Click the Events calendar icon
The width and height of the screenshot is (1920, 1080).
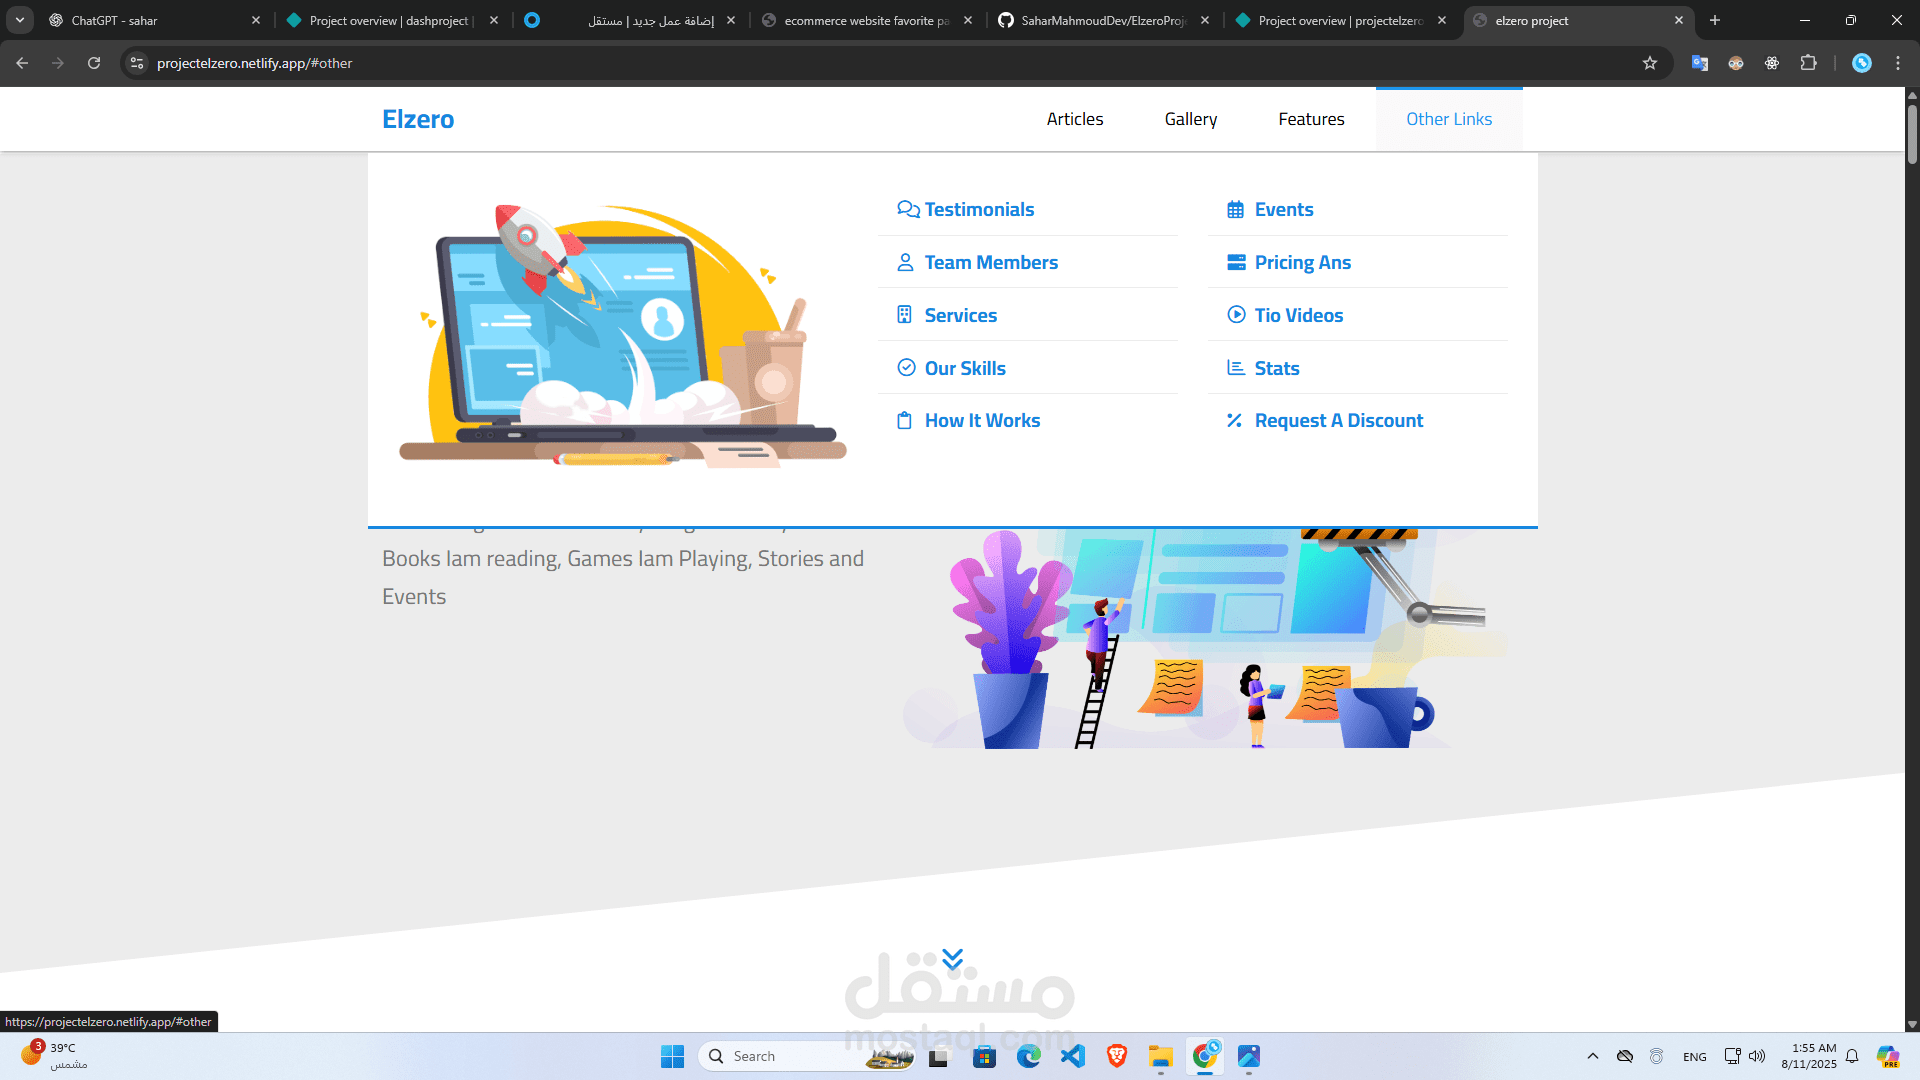tap(1236, 209)
